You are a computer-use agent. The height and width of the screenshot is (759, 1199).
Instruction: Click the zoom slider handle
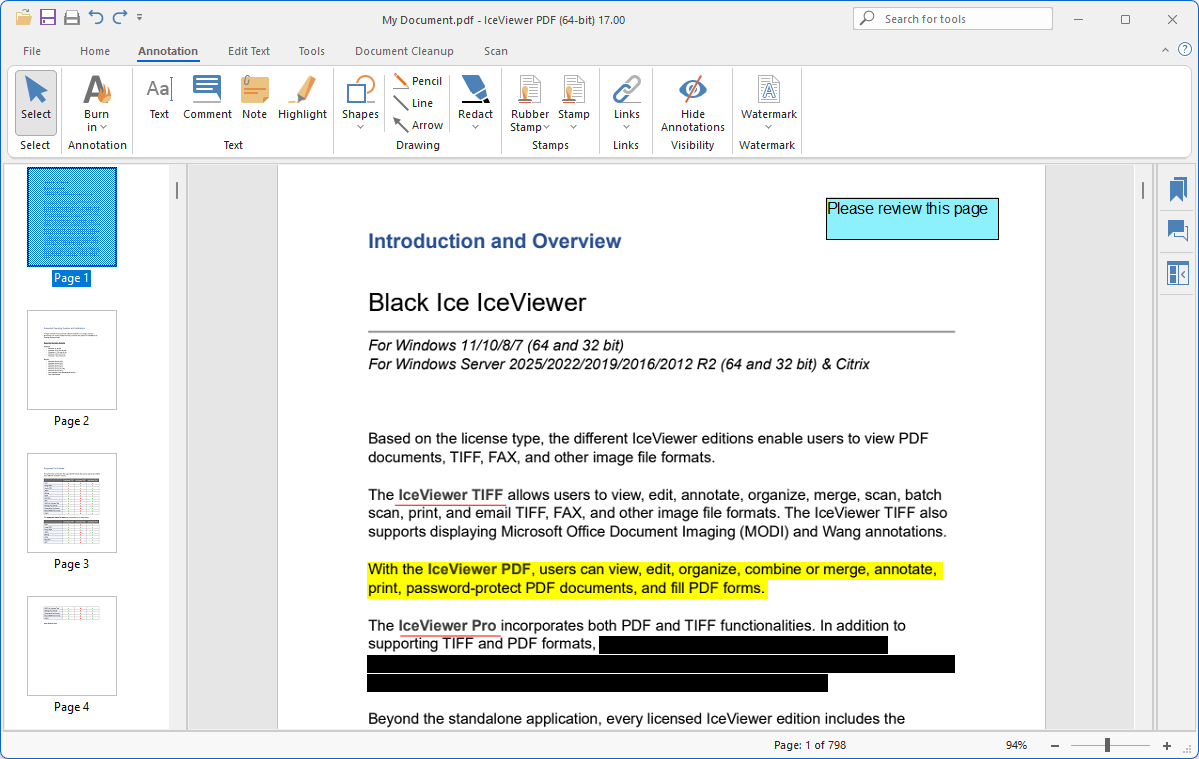coord(1107,745)
